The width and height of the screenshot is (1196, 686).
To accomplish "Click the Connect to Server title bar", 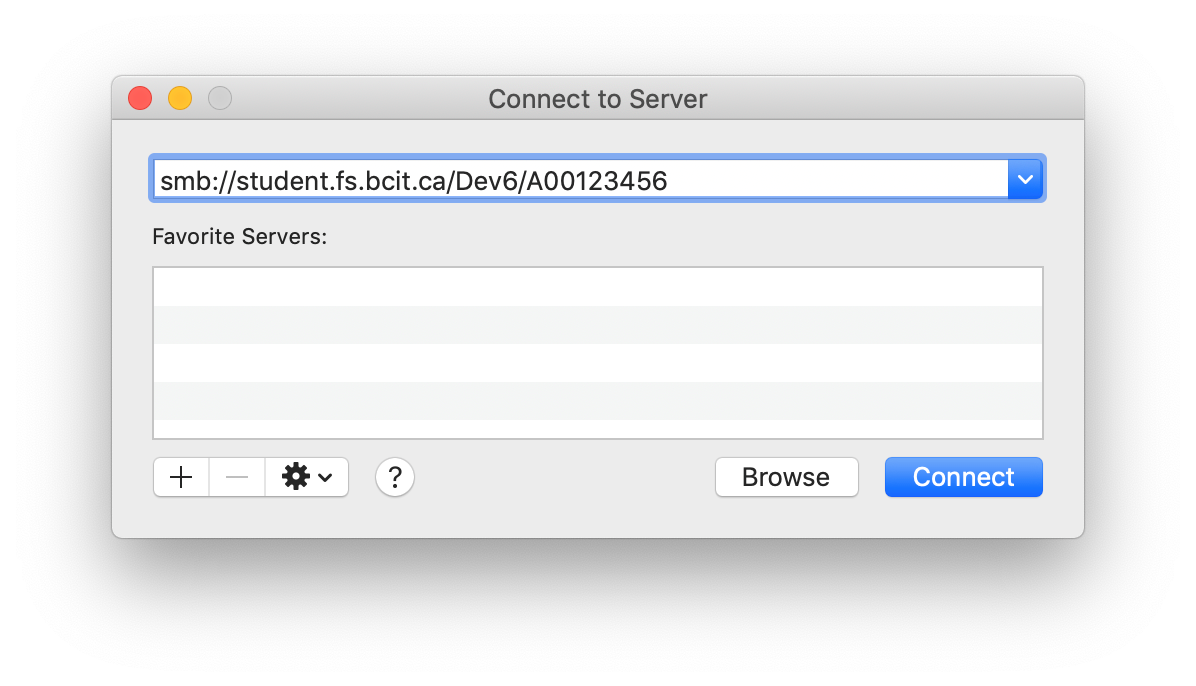I will pyautogui.click(x=597, y=98).
